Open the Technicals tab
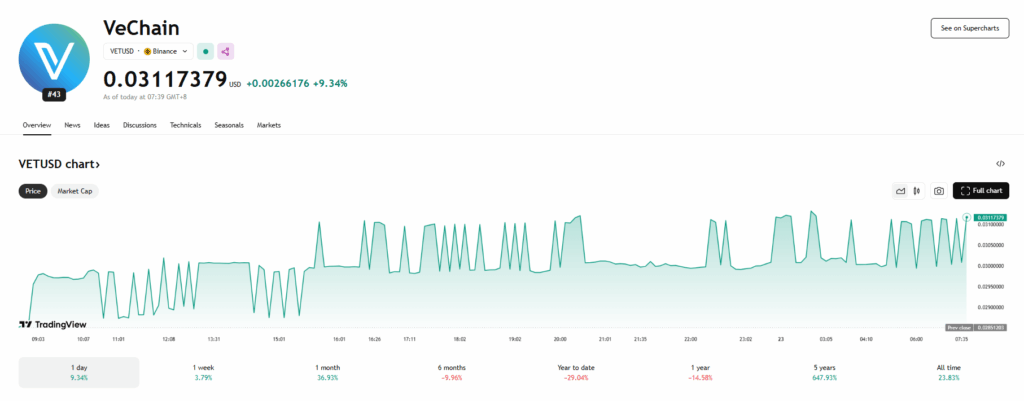The height and width of the screenshot is (401, 1024). (x=185, y=125)
